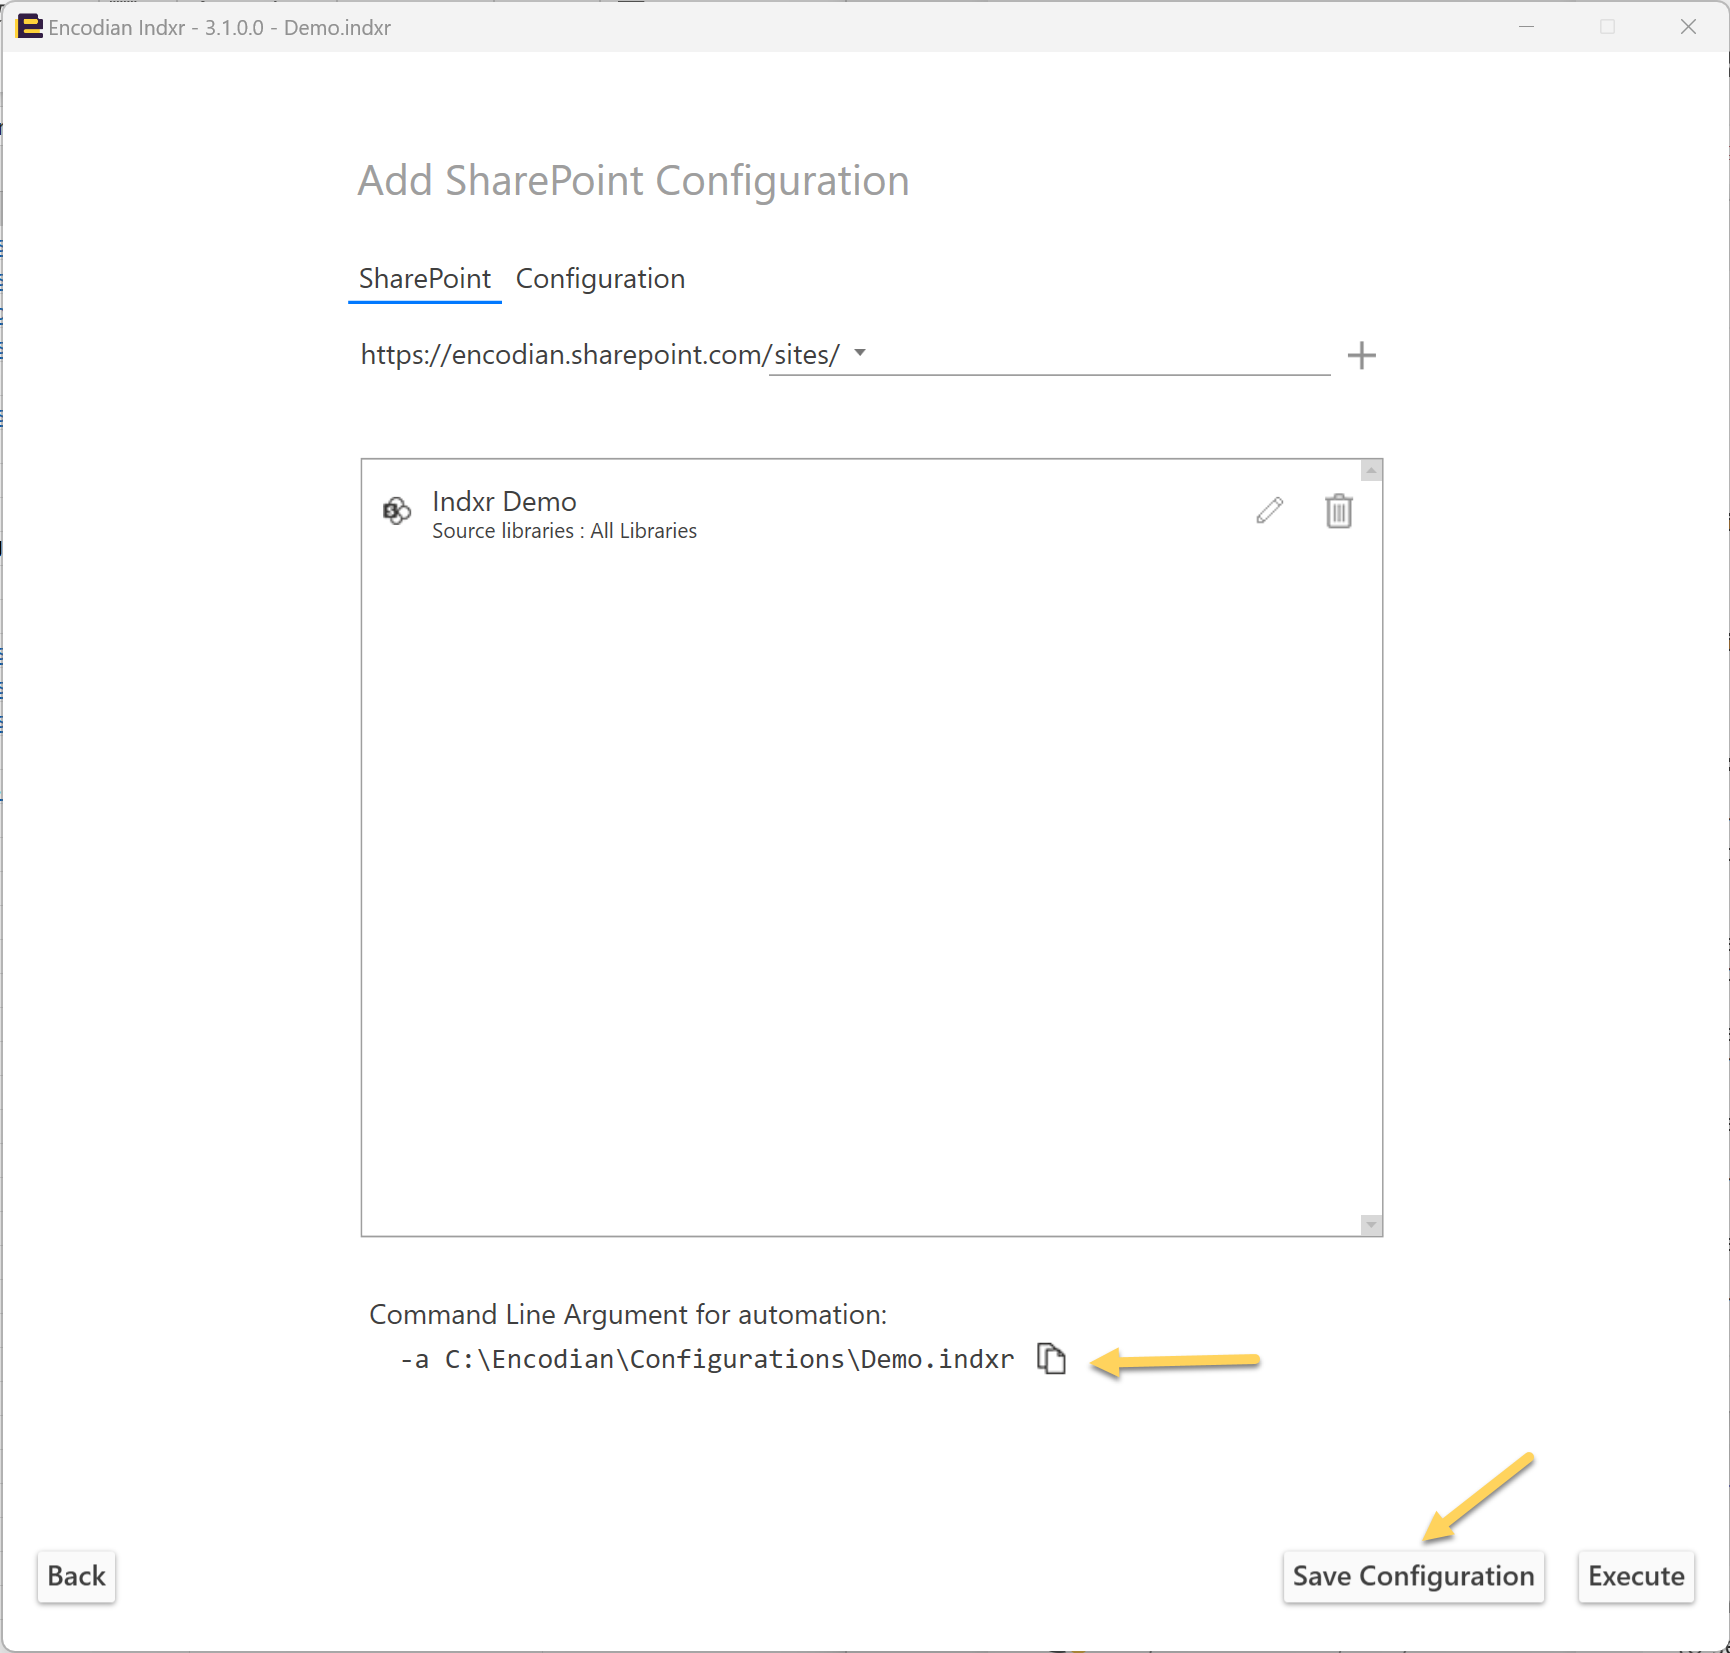Click the pencil edit icon for Indxr Demo
1730x1653 pixels.
[x=1270, y=510]
